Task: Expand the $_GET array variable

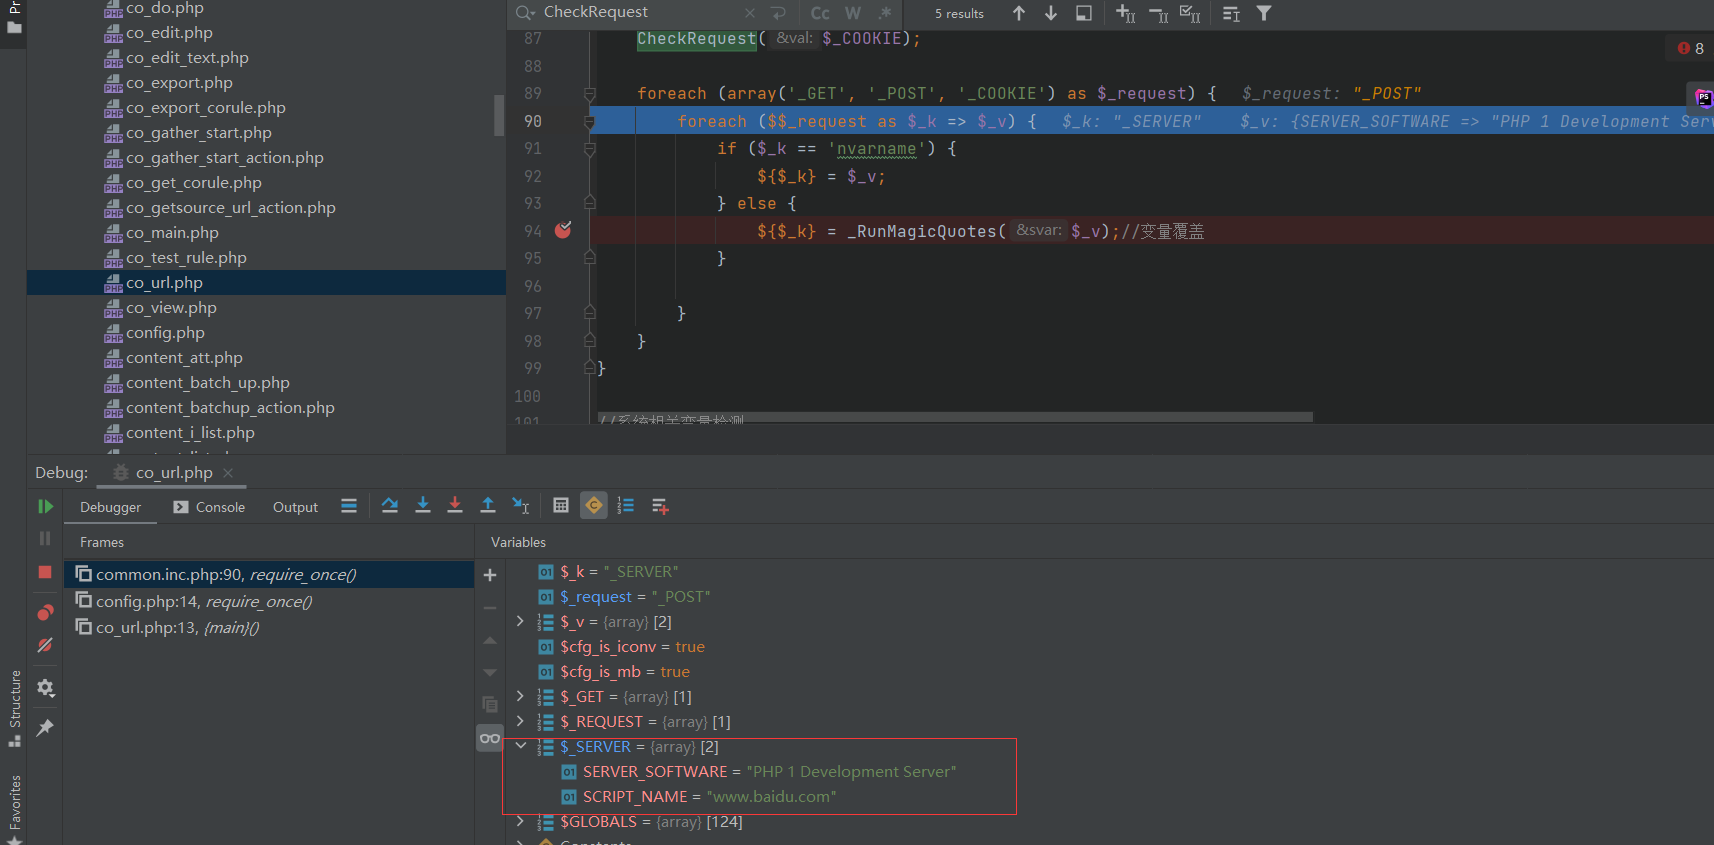Action: 520,696
